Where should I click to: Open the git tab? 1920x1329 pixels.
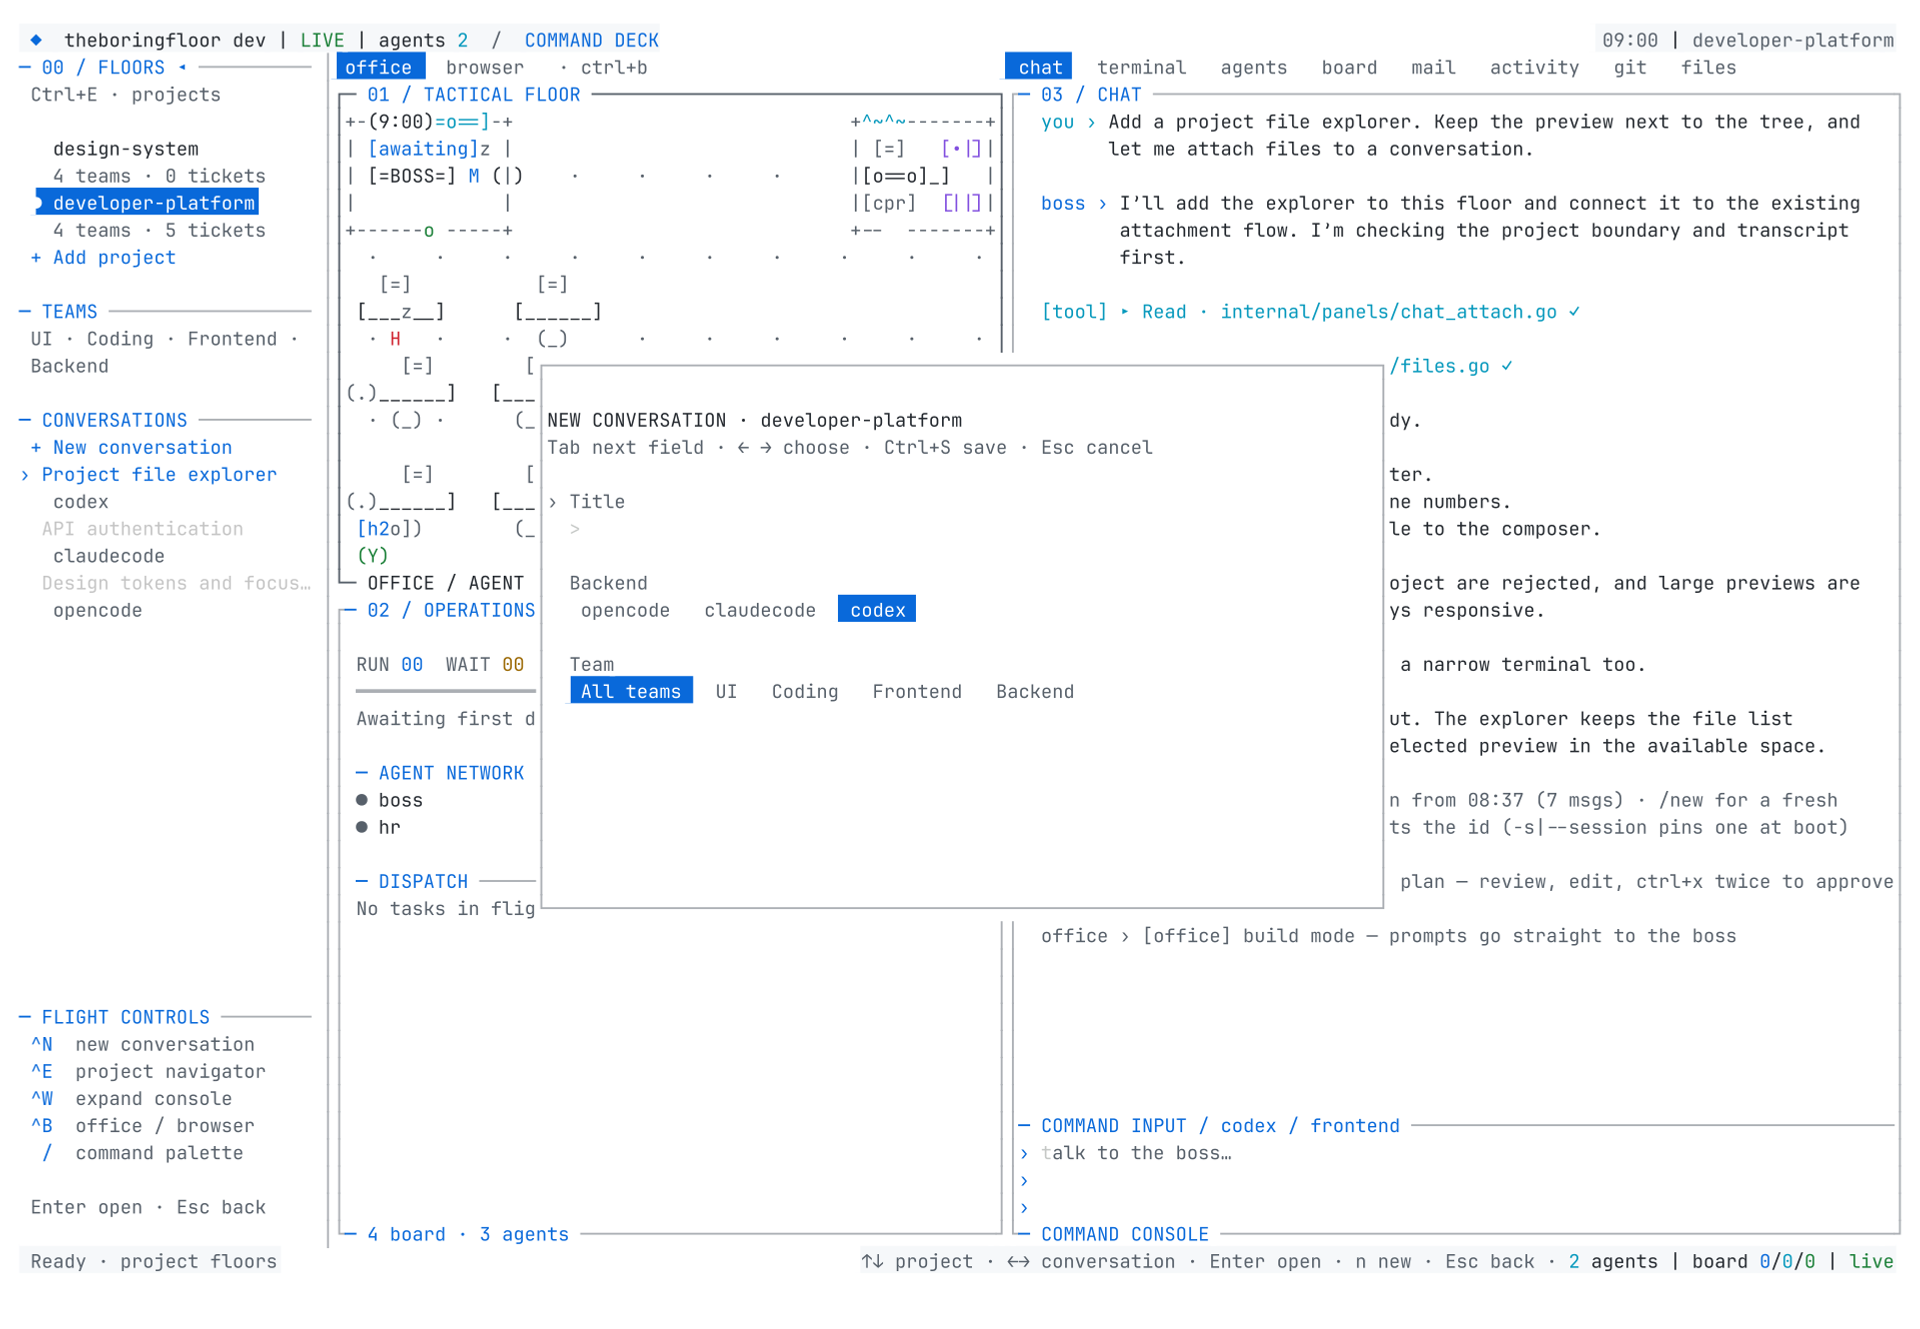(x=1629, y=67)
